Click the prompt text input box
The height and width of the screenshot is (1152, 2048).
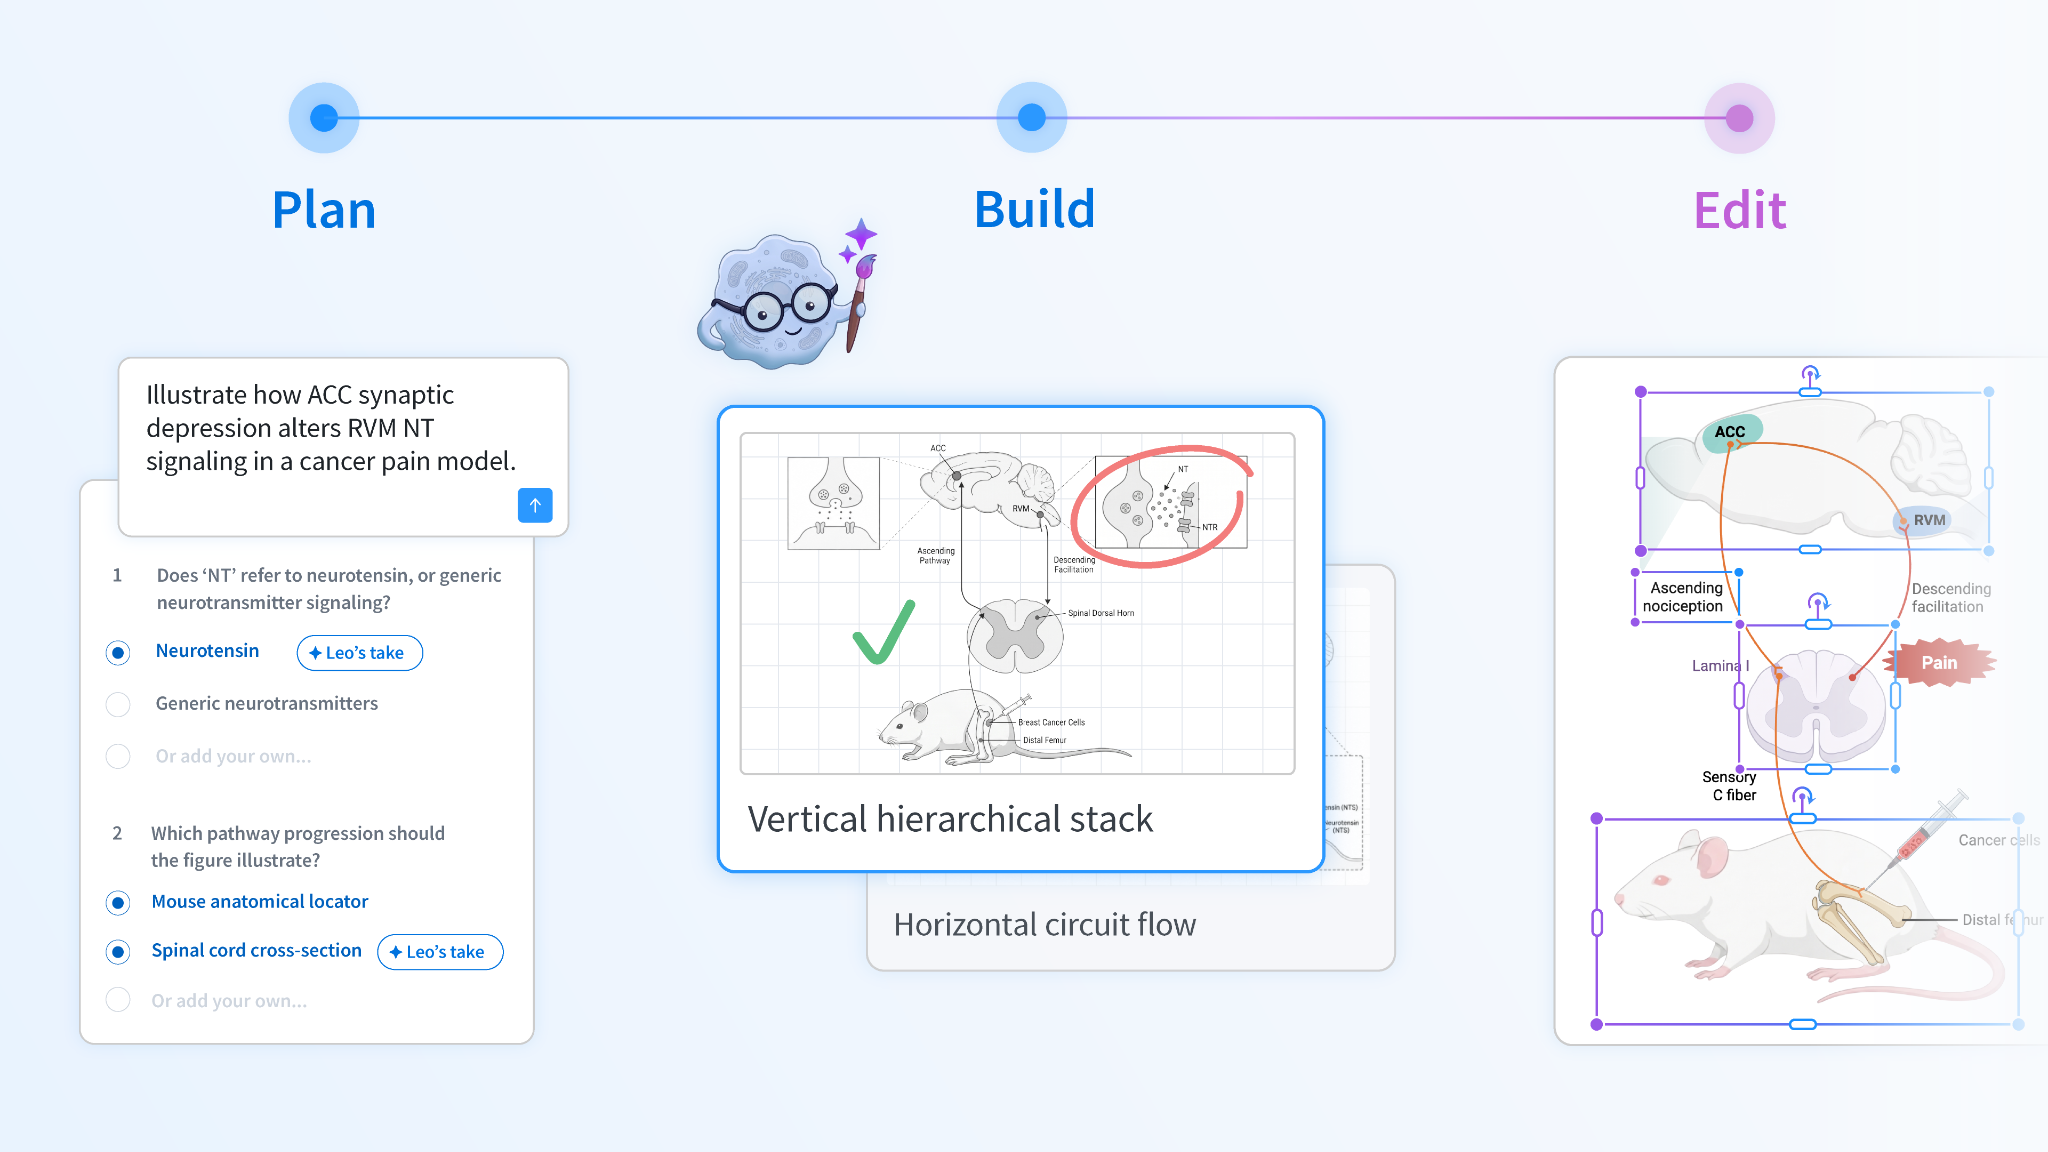coord(343,446)
